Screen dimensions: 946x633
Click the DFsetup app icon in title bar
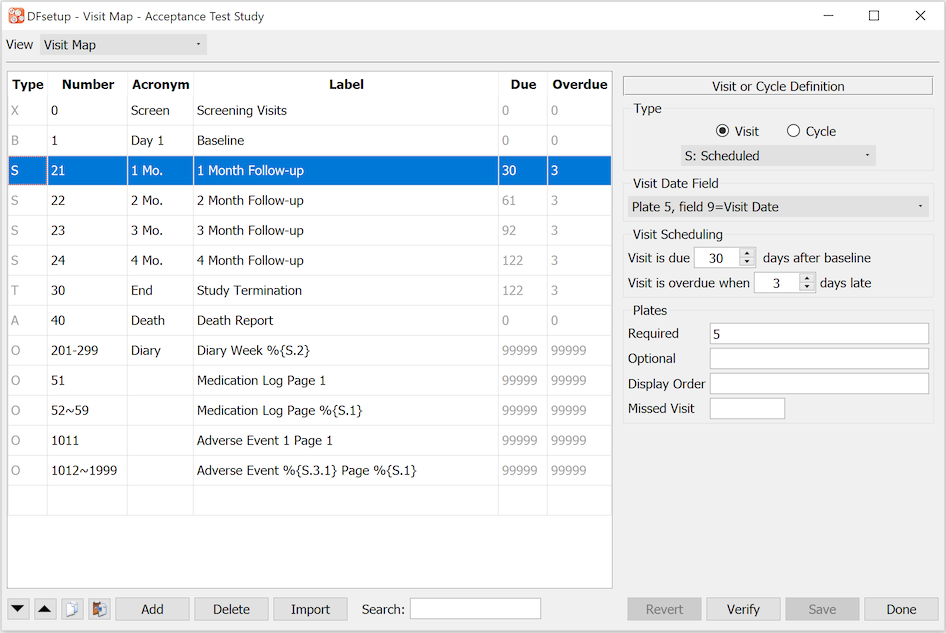tap(16, 16)
